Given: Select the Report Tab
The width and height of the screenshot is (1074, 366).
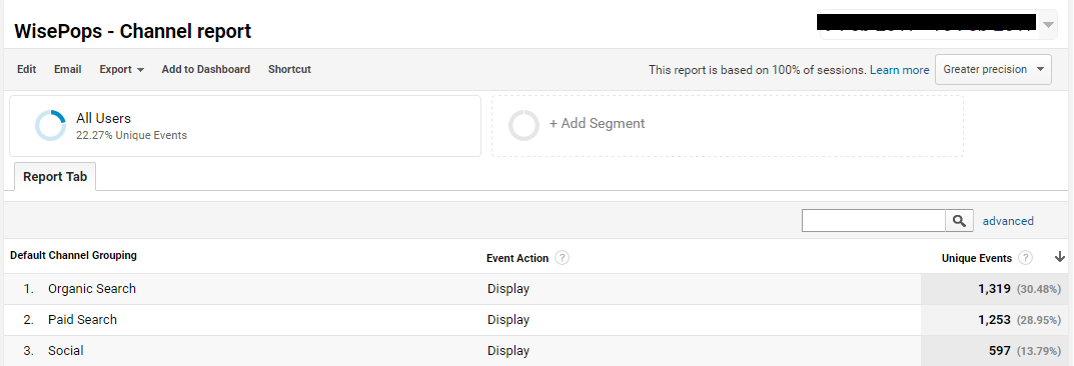Looking at the screenshot, I should (55, 177).
